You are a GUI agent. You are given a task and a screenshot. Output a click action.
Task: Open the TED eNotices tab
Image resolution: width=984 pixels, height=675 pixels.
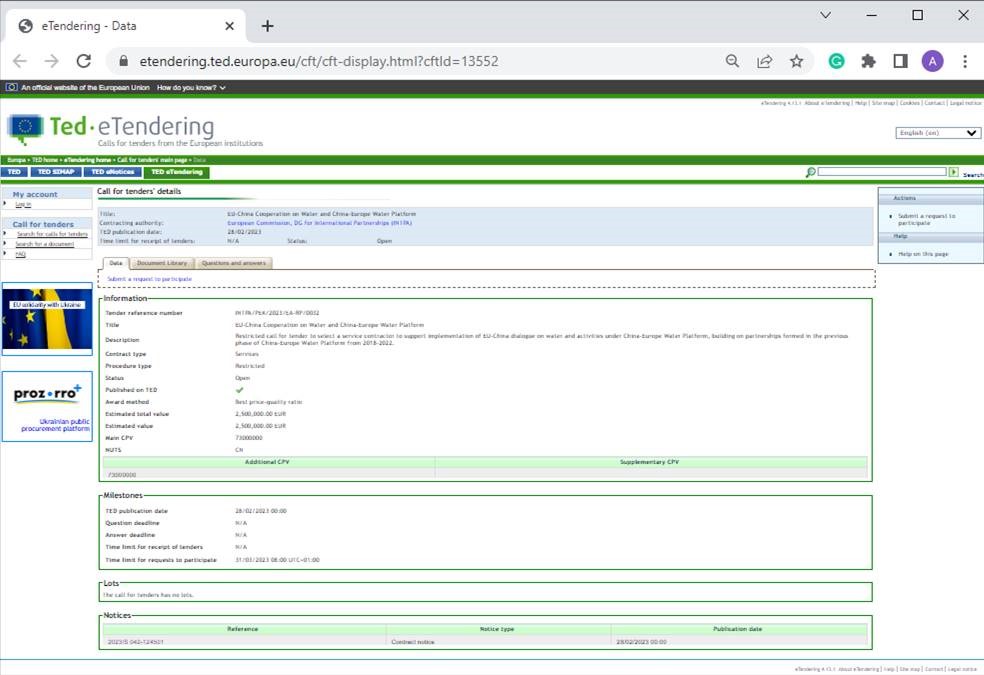coord(112,172)
